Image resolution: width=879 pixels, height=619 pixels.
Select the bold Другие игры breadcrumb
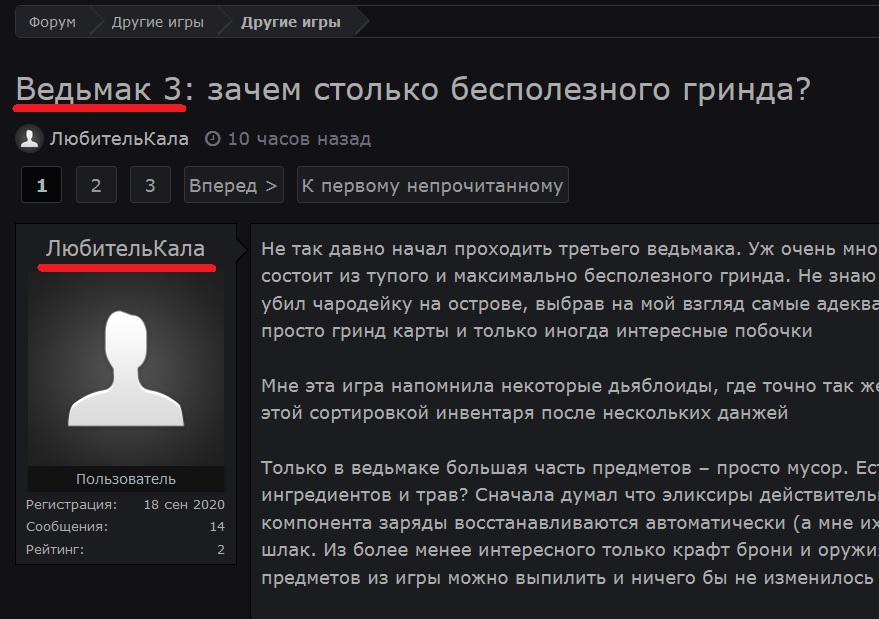click(290, 22)
